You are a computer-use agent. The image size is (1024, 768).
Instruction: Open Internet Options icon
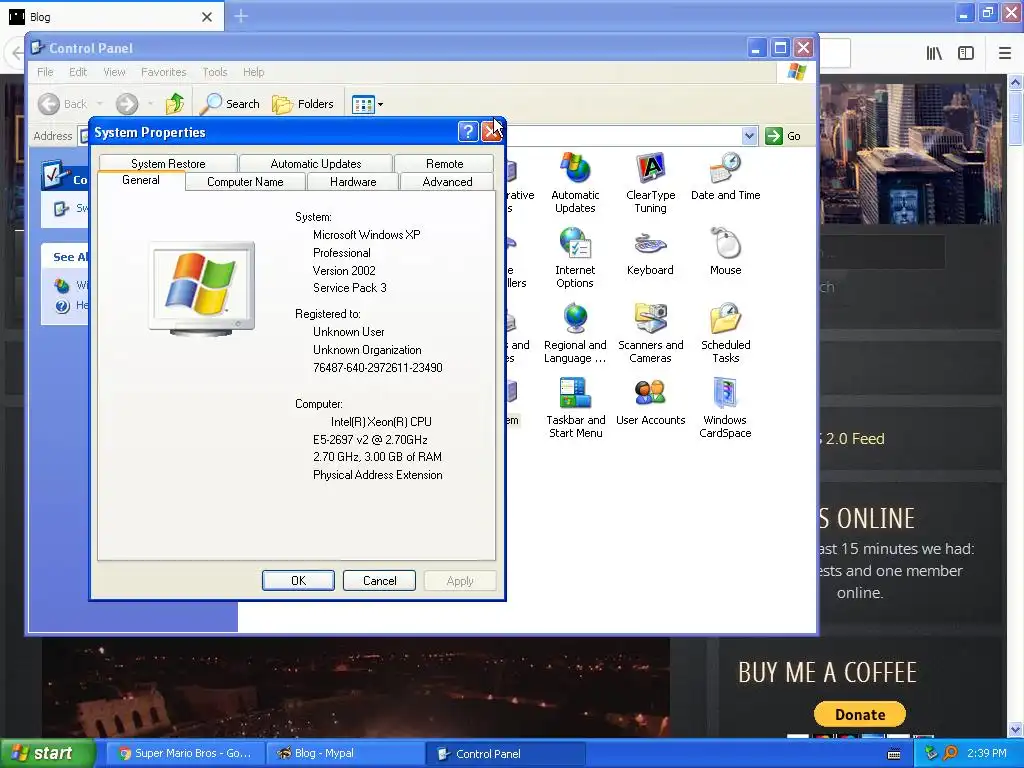(575, 258)
